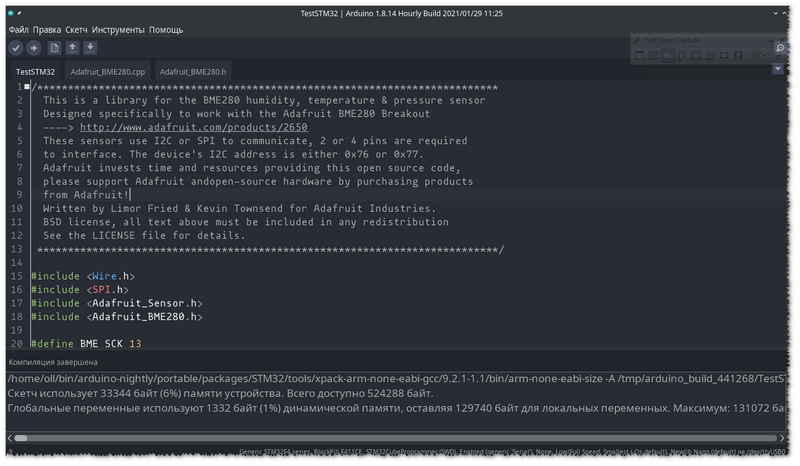Switch to the Adafruit_BME280.h tab
This screenshot has height=466, width=800.
click(x=193, y=72)
